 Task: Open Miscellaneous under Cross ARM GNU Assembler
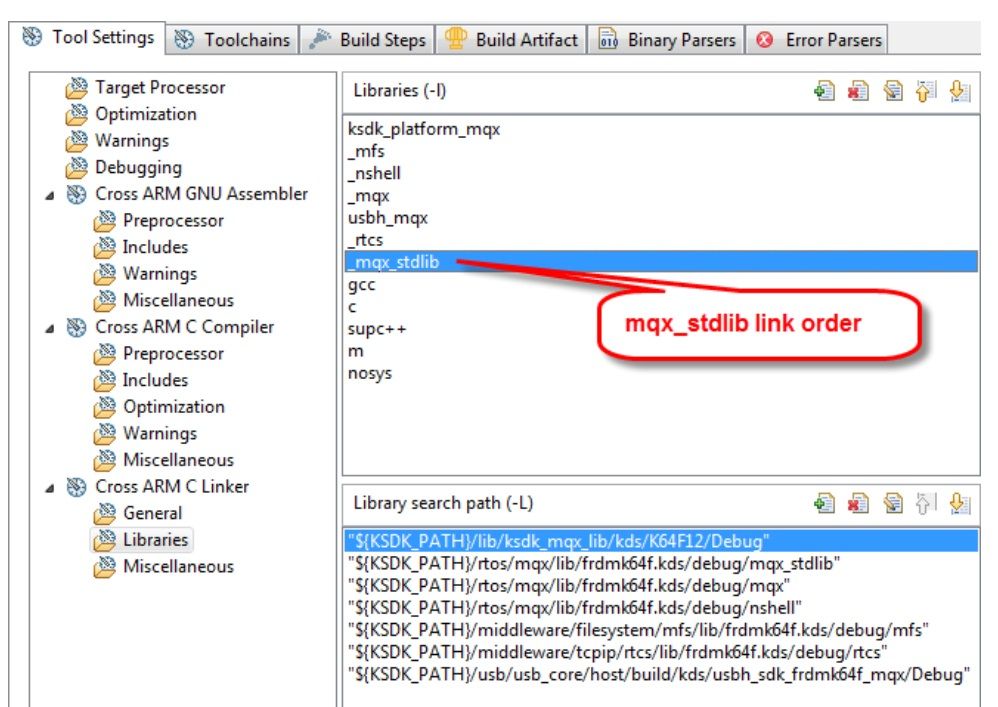(x=164, y=300)
